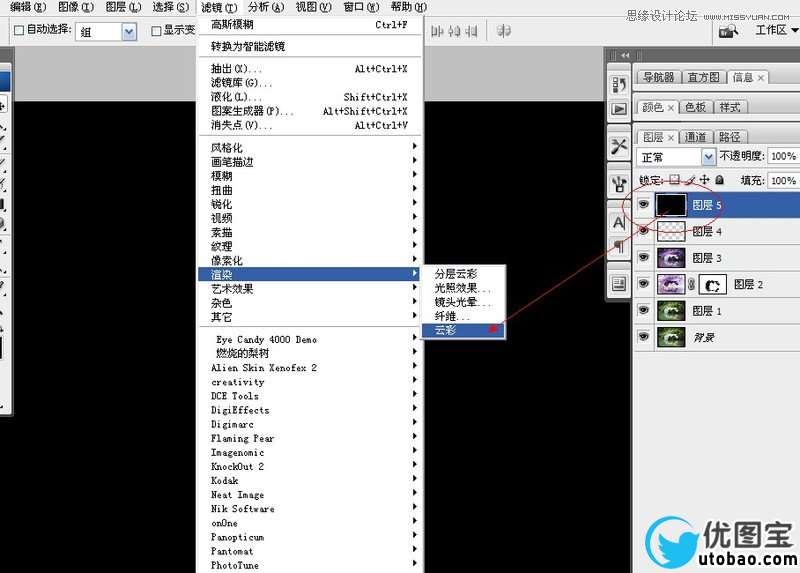Open the 工作区 workspace button

coord(774,30)
